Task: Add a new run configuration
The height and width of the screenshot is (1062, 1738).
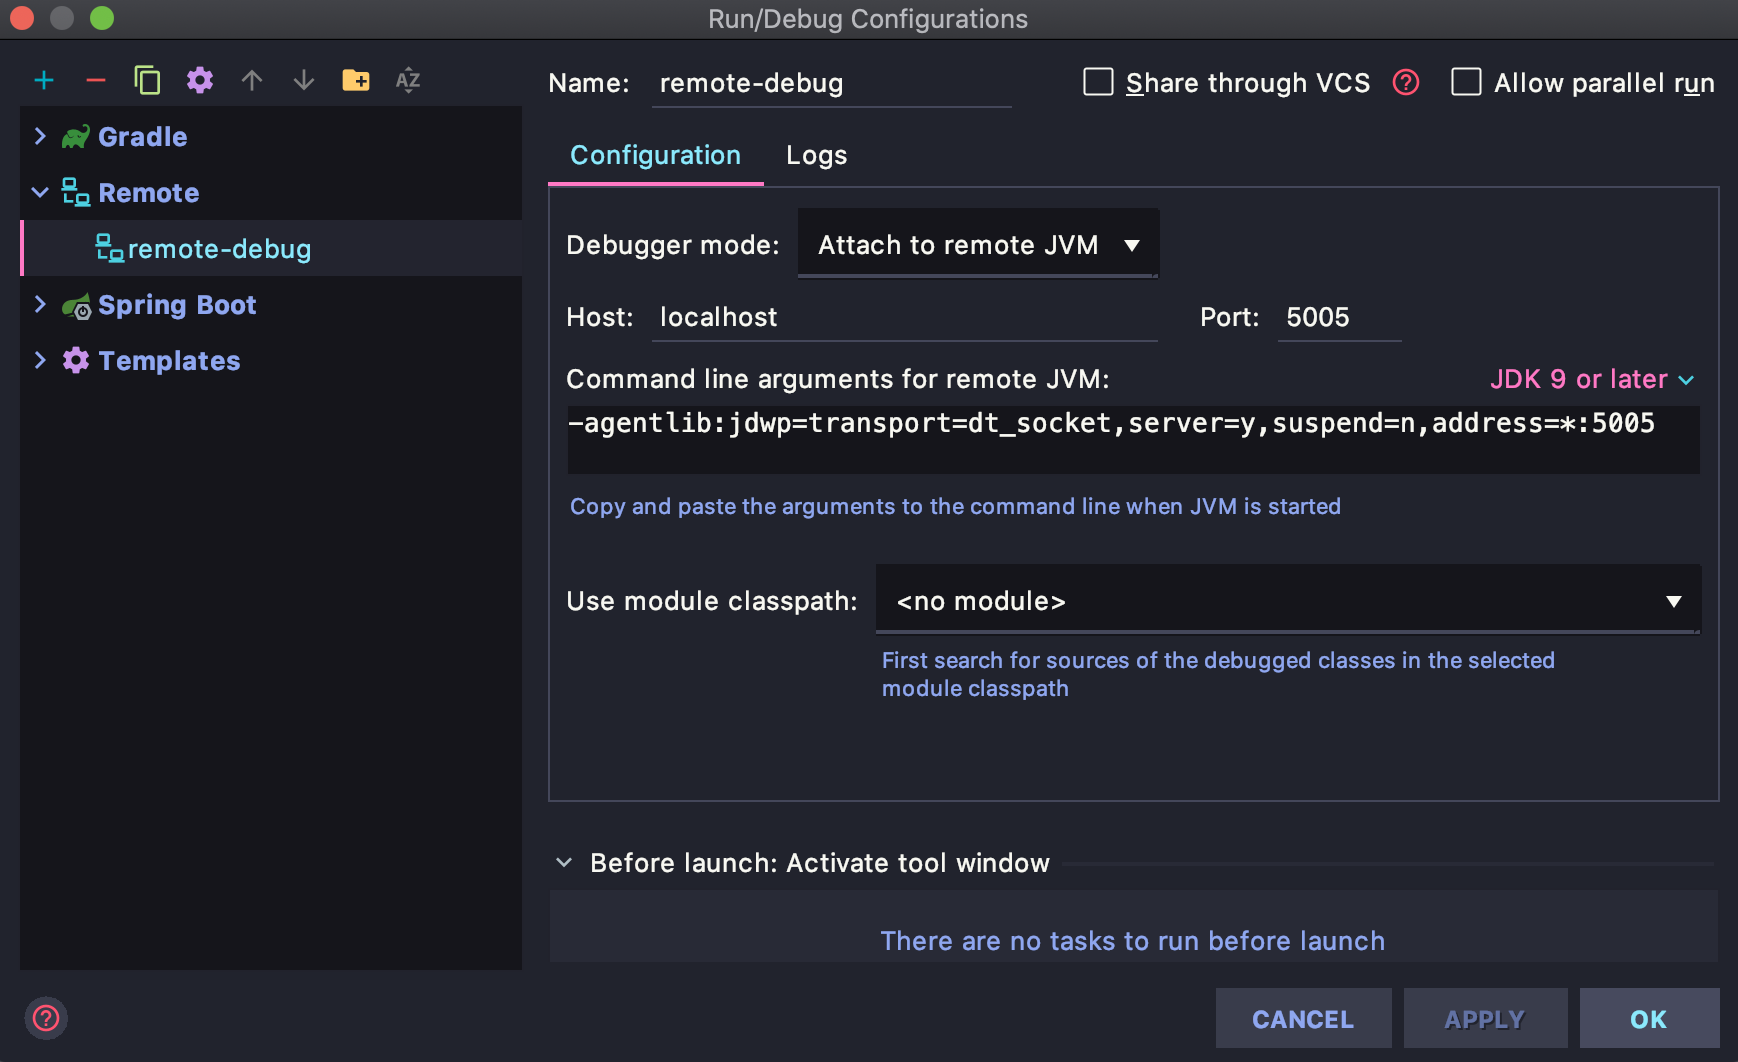Action: (44, 81)
